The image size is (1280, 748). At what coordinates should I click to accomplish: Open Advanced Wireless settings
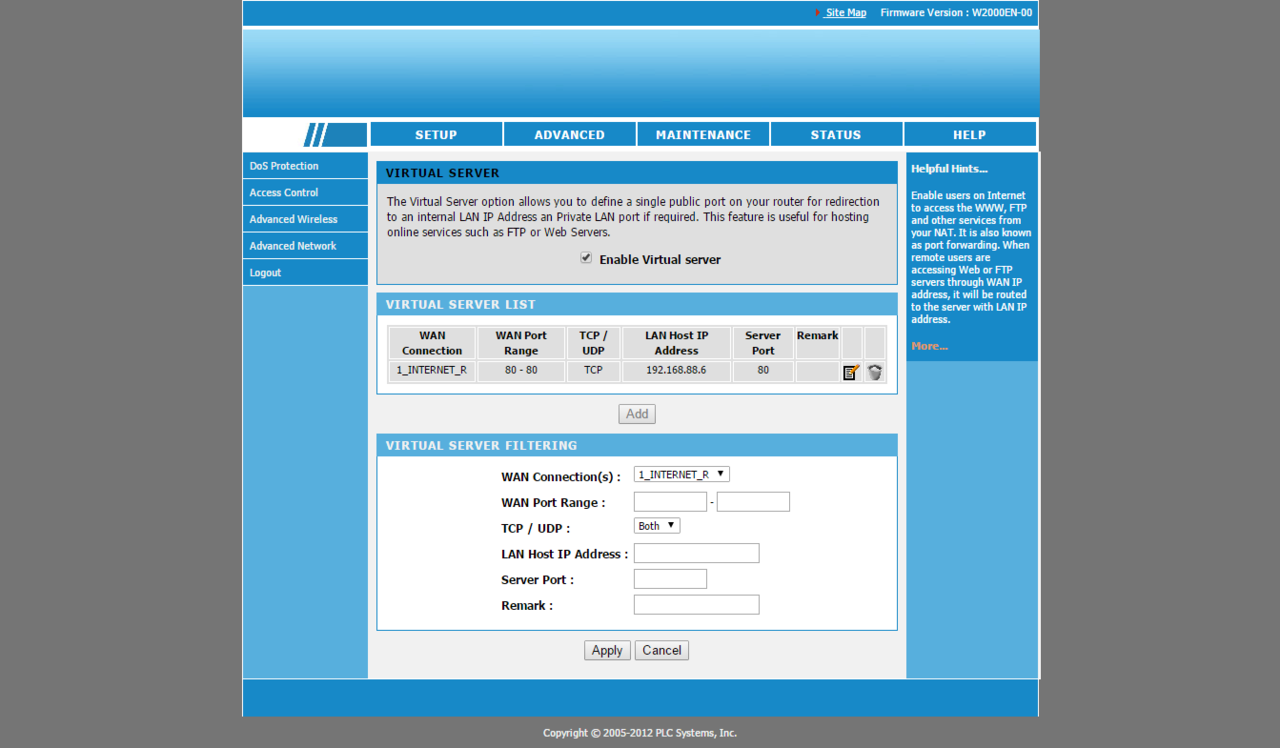coord(305,219)
